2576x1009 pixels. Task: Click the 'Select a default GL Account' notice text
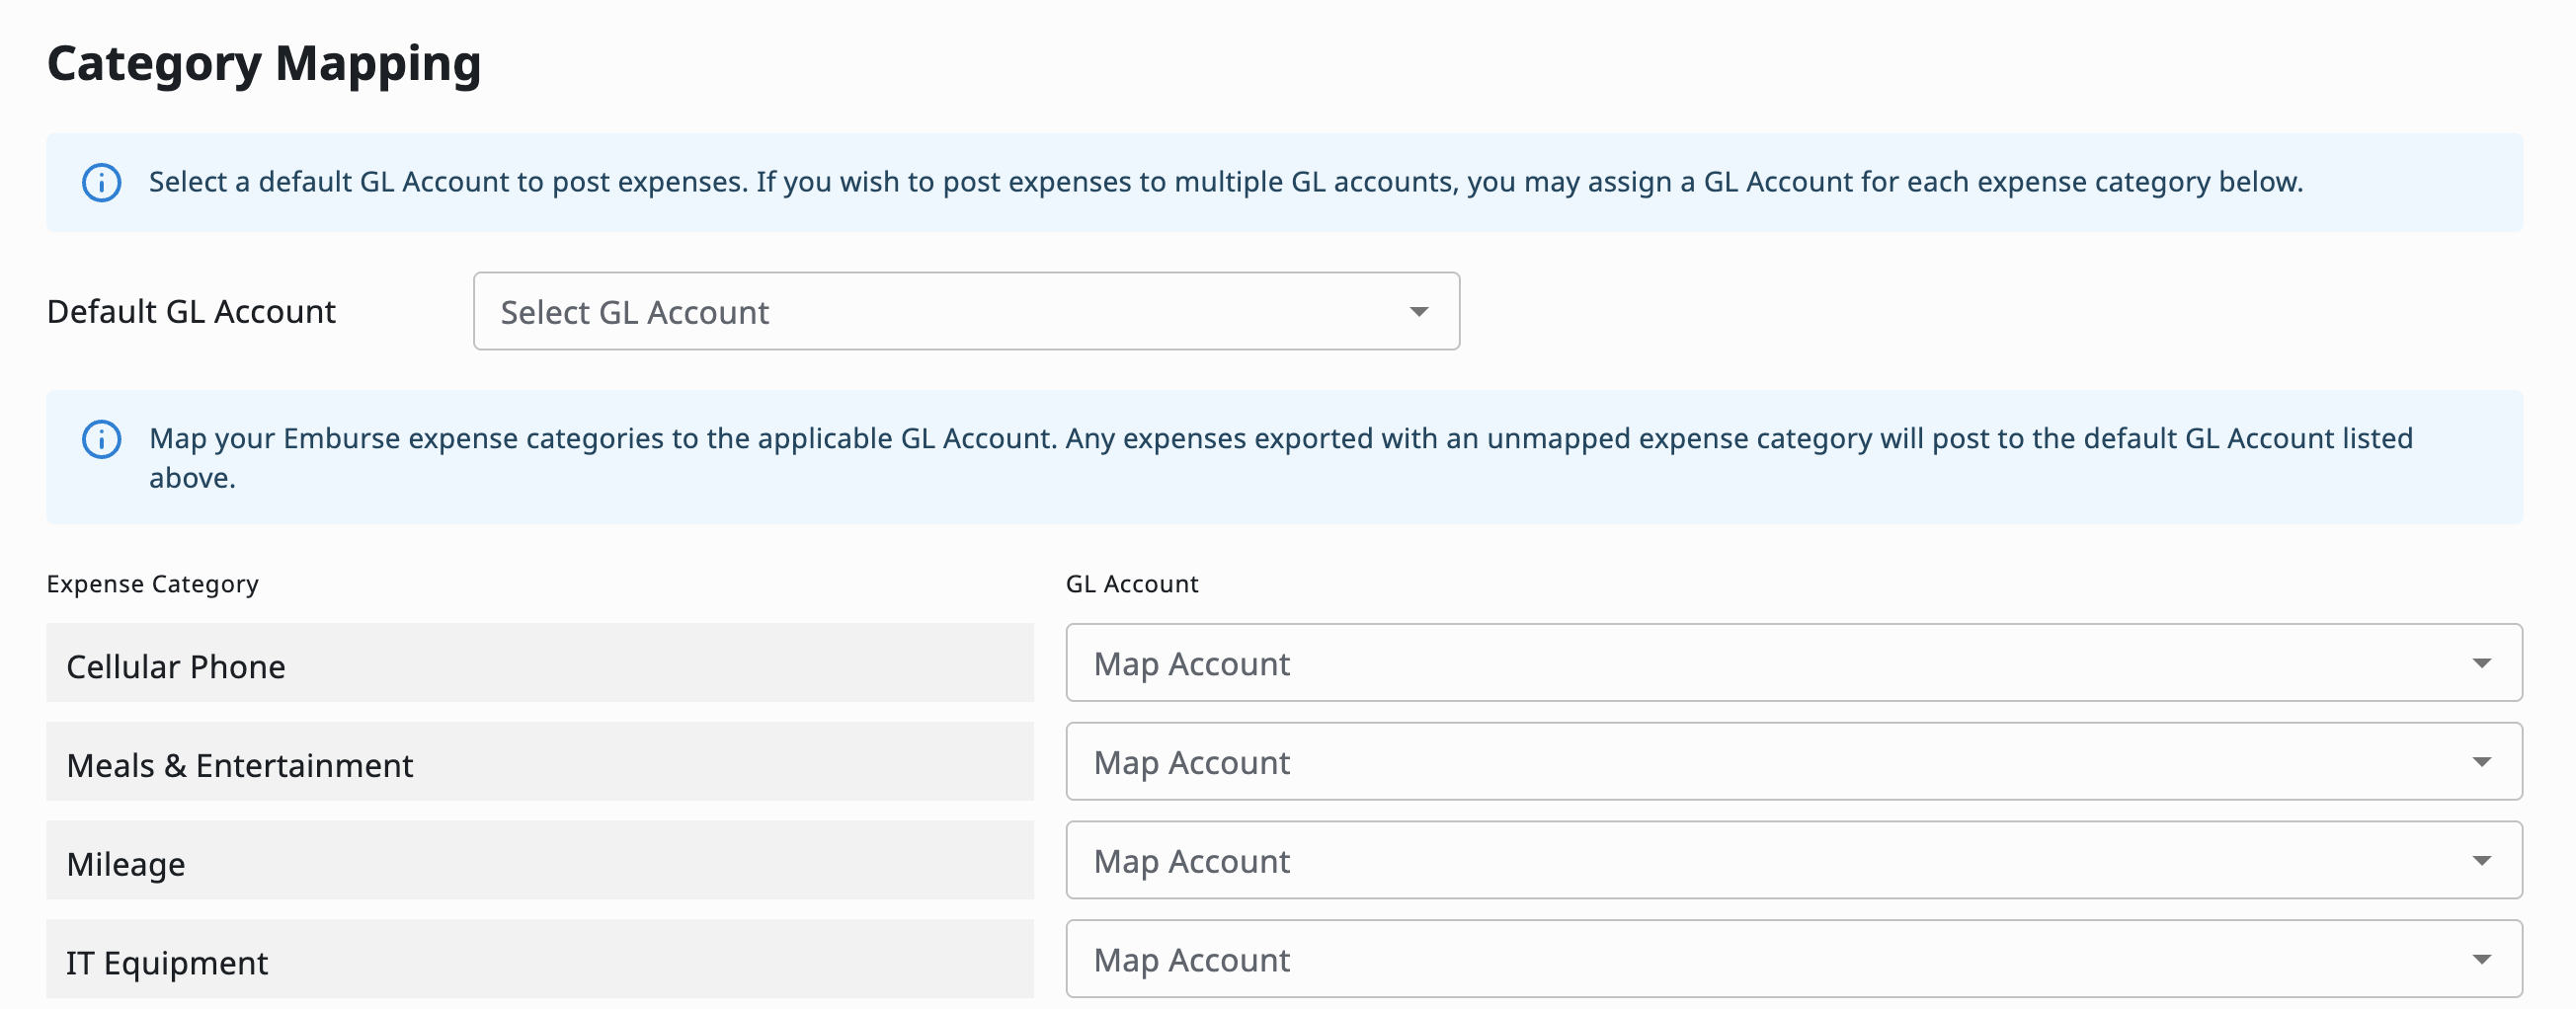coord(1226,182)
